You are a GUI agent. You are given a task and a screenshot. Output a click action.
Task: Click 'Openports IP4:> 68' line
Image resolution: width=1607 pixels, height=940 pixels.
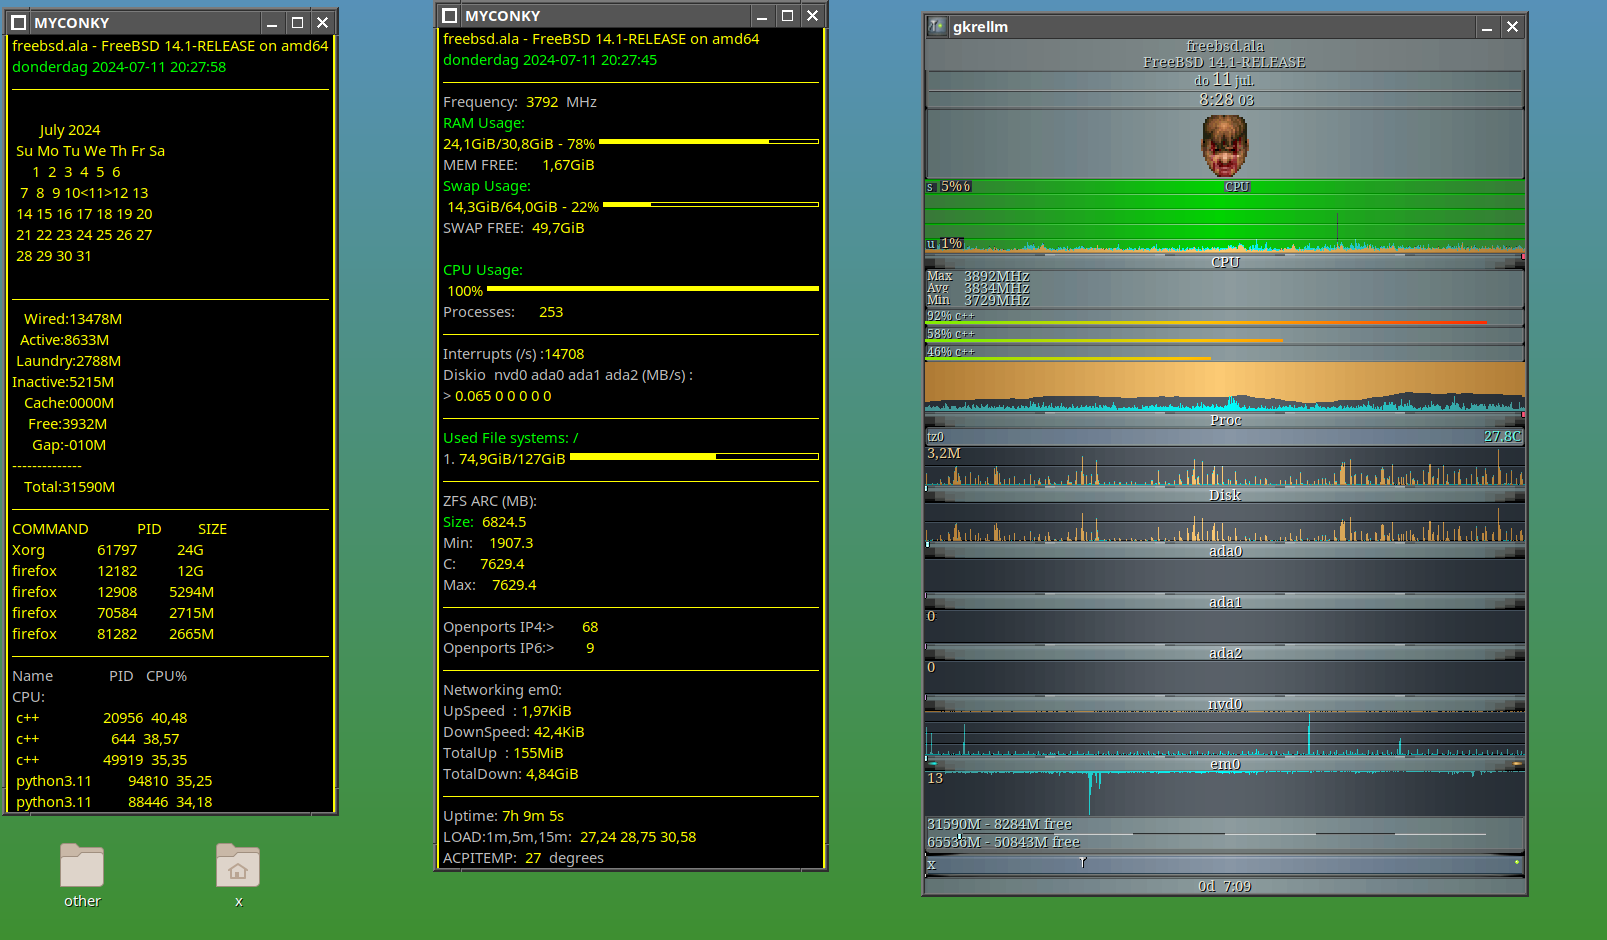tap(521, 627)
